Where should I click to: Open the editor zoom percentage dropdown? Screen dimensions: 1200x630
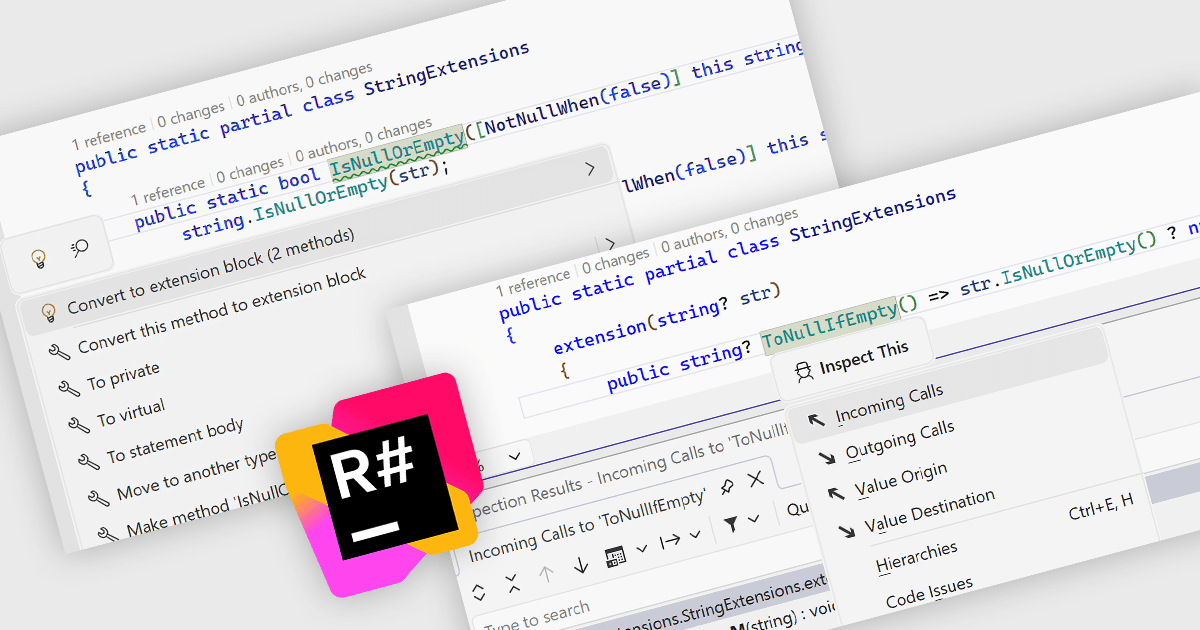point(514,456)
